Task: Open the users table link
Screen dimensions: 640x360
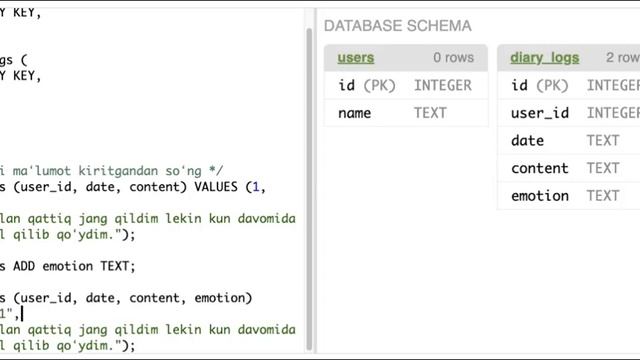Action: point(356,58)
